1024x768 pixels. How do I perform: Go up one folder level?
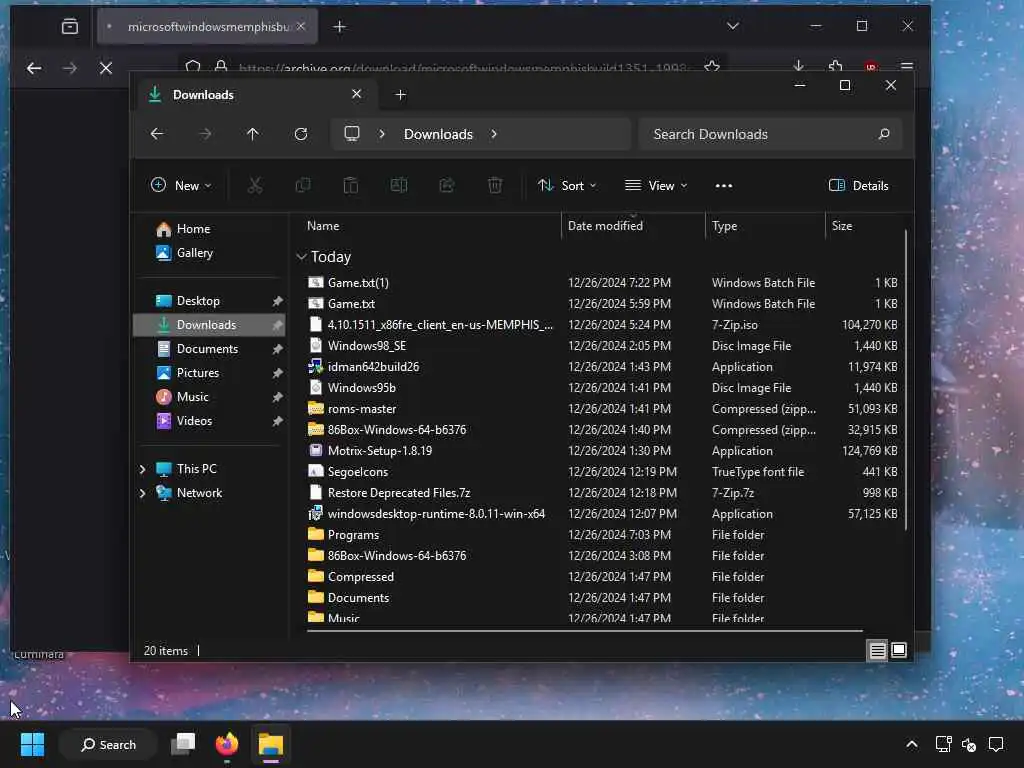pos(253,134)
